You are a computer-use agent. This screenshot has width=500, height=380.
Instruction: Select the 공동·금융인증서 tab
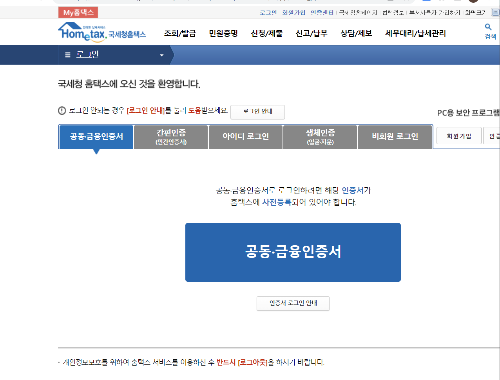[96, 137]
